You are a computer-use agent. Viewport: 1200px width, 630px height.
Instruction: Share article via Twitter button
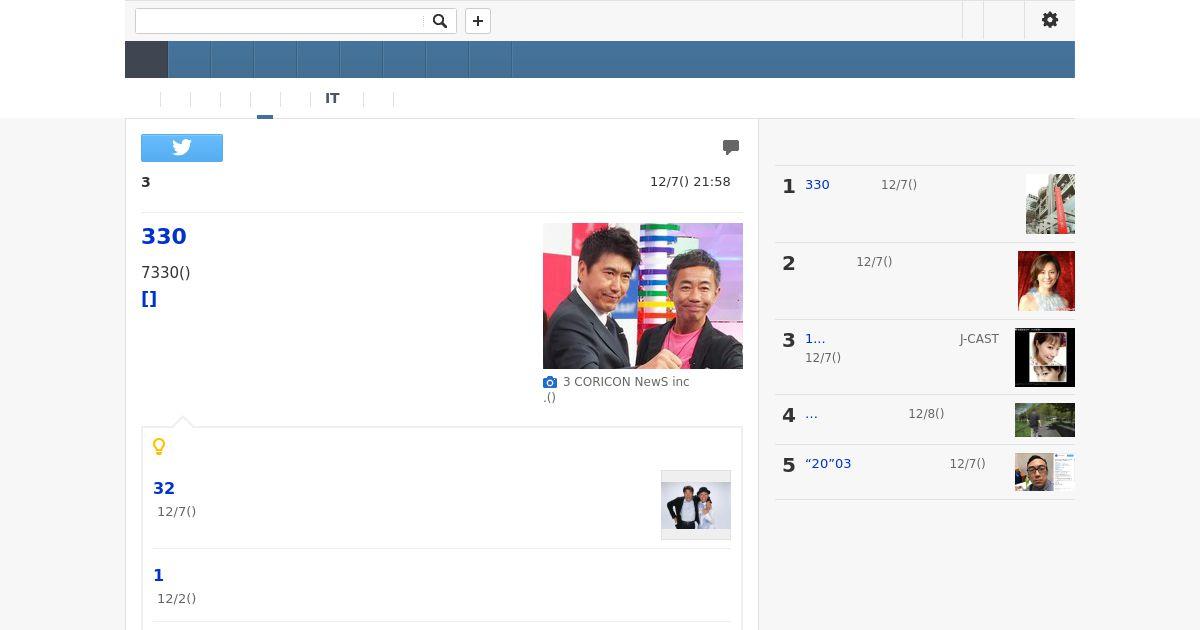tap(182, 148)
